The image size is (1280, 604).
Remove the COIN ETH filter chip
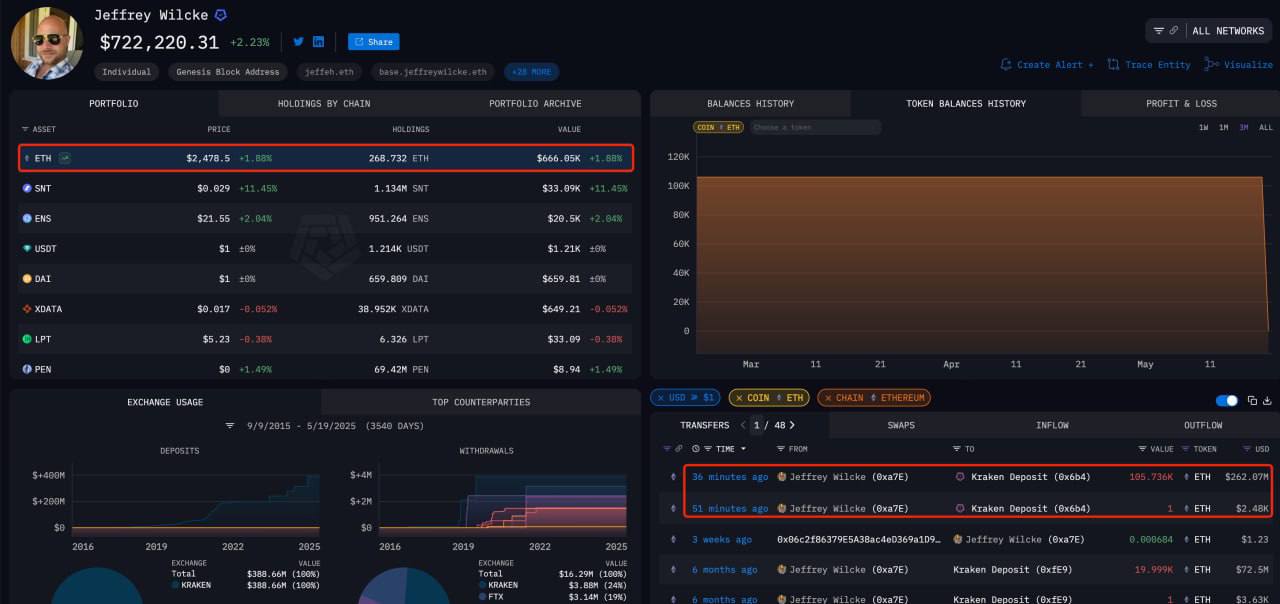(739, 398)
